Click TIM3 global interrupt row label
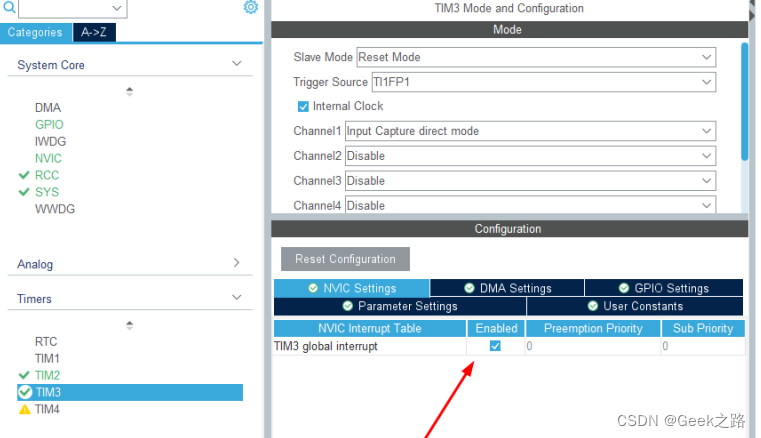Image resolution: width=761 pixels, height=438 pixels. (x=326, y=346)
